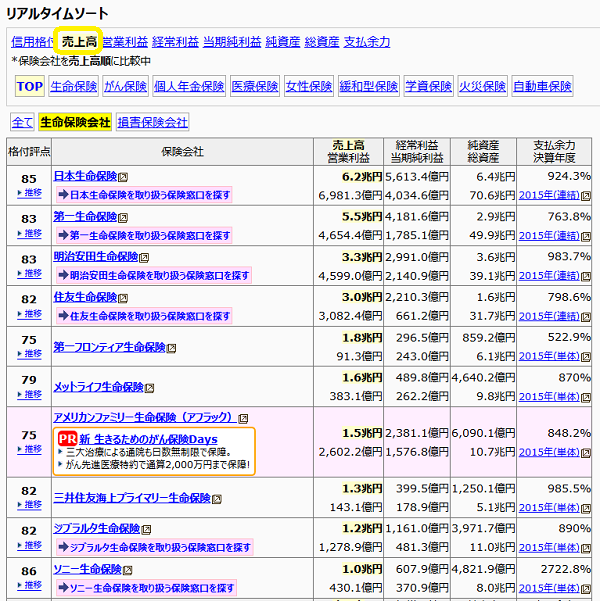
Task: Click external icon after 2015年(単体) in ジブラルタ row
Action: pyautogui.click(x=586, y=549)
